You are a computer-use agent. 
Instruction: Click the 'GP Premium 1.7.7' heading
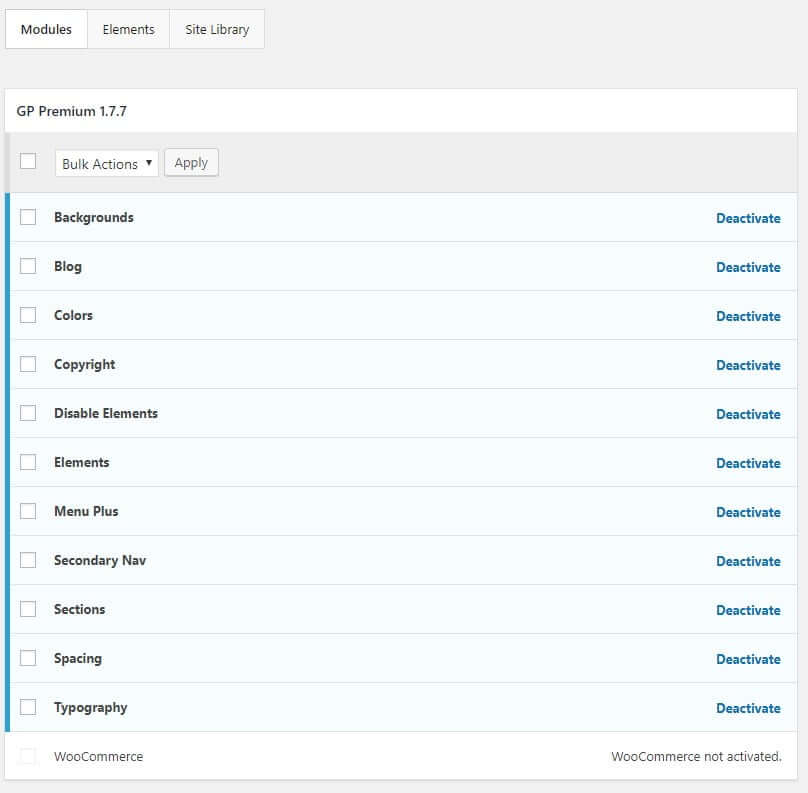(x=71, y=111)
